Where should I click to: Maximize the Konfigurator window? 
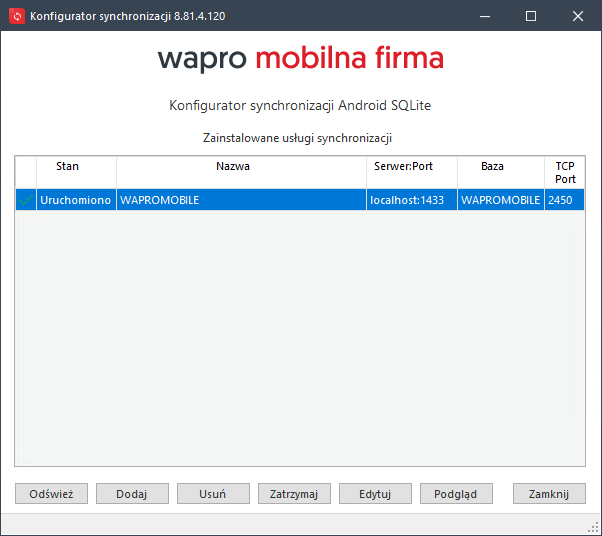(x=531, y=16)
